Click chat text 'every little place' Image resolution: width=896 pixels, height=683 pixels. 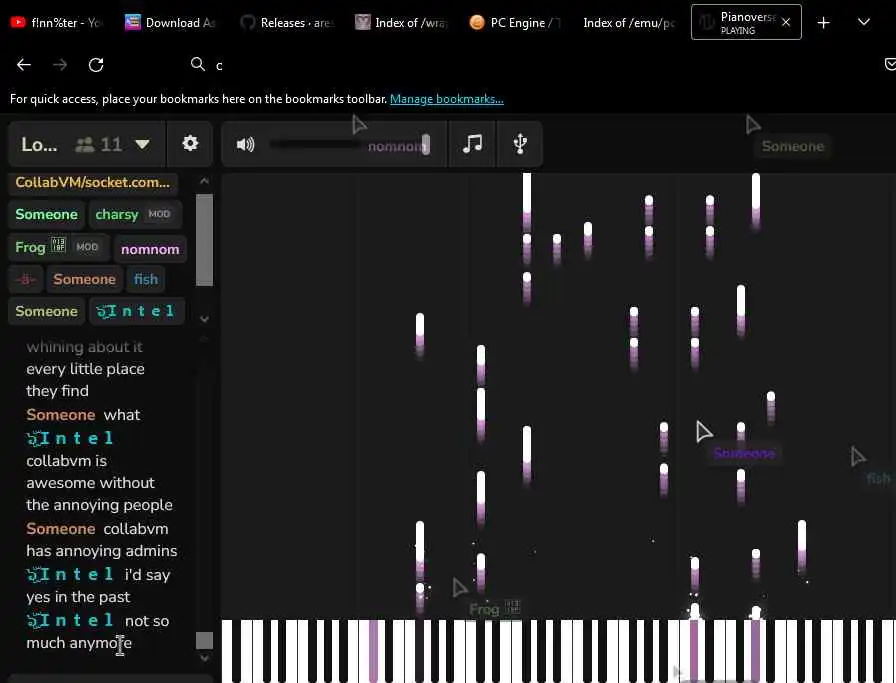[x=85, y=369]
